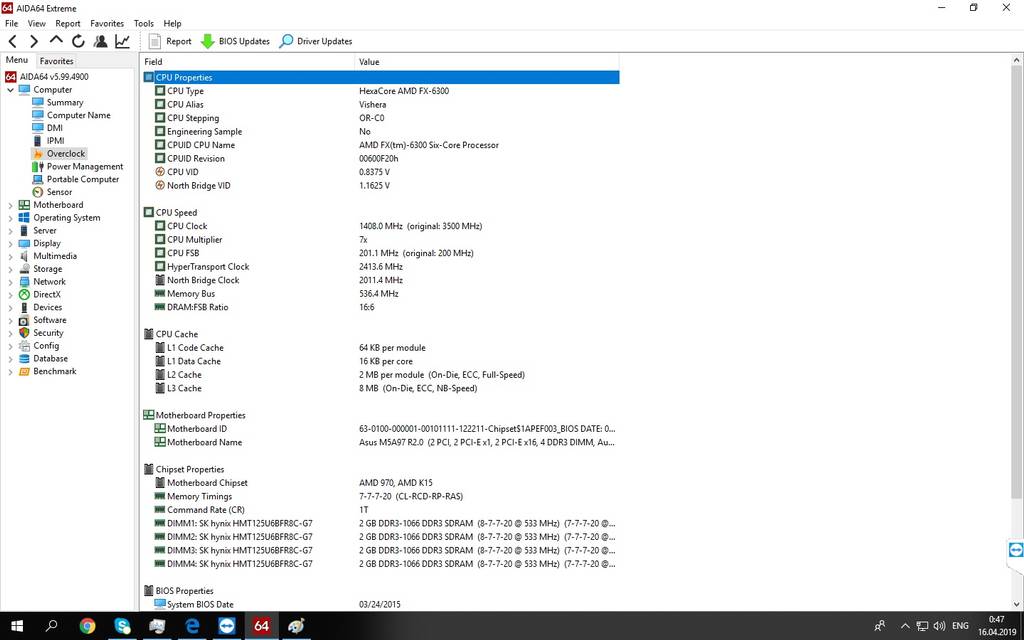This screenshot has width=1024, height=640.
Task: Select the DIMM1 SK hynix memory row
Action: coord(381,523)
